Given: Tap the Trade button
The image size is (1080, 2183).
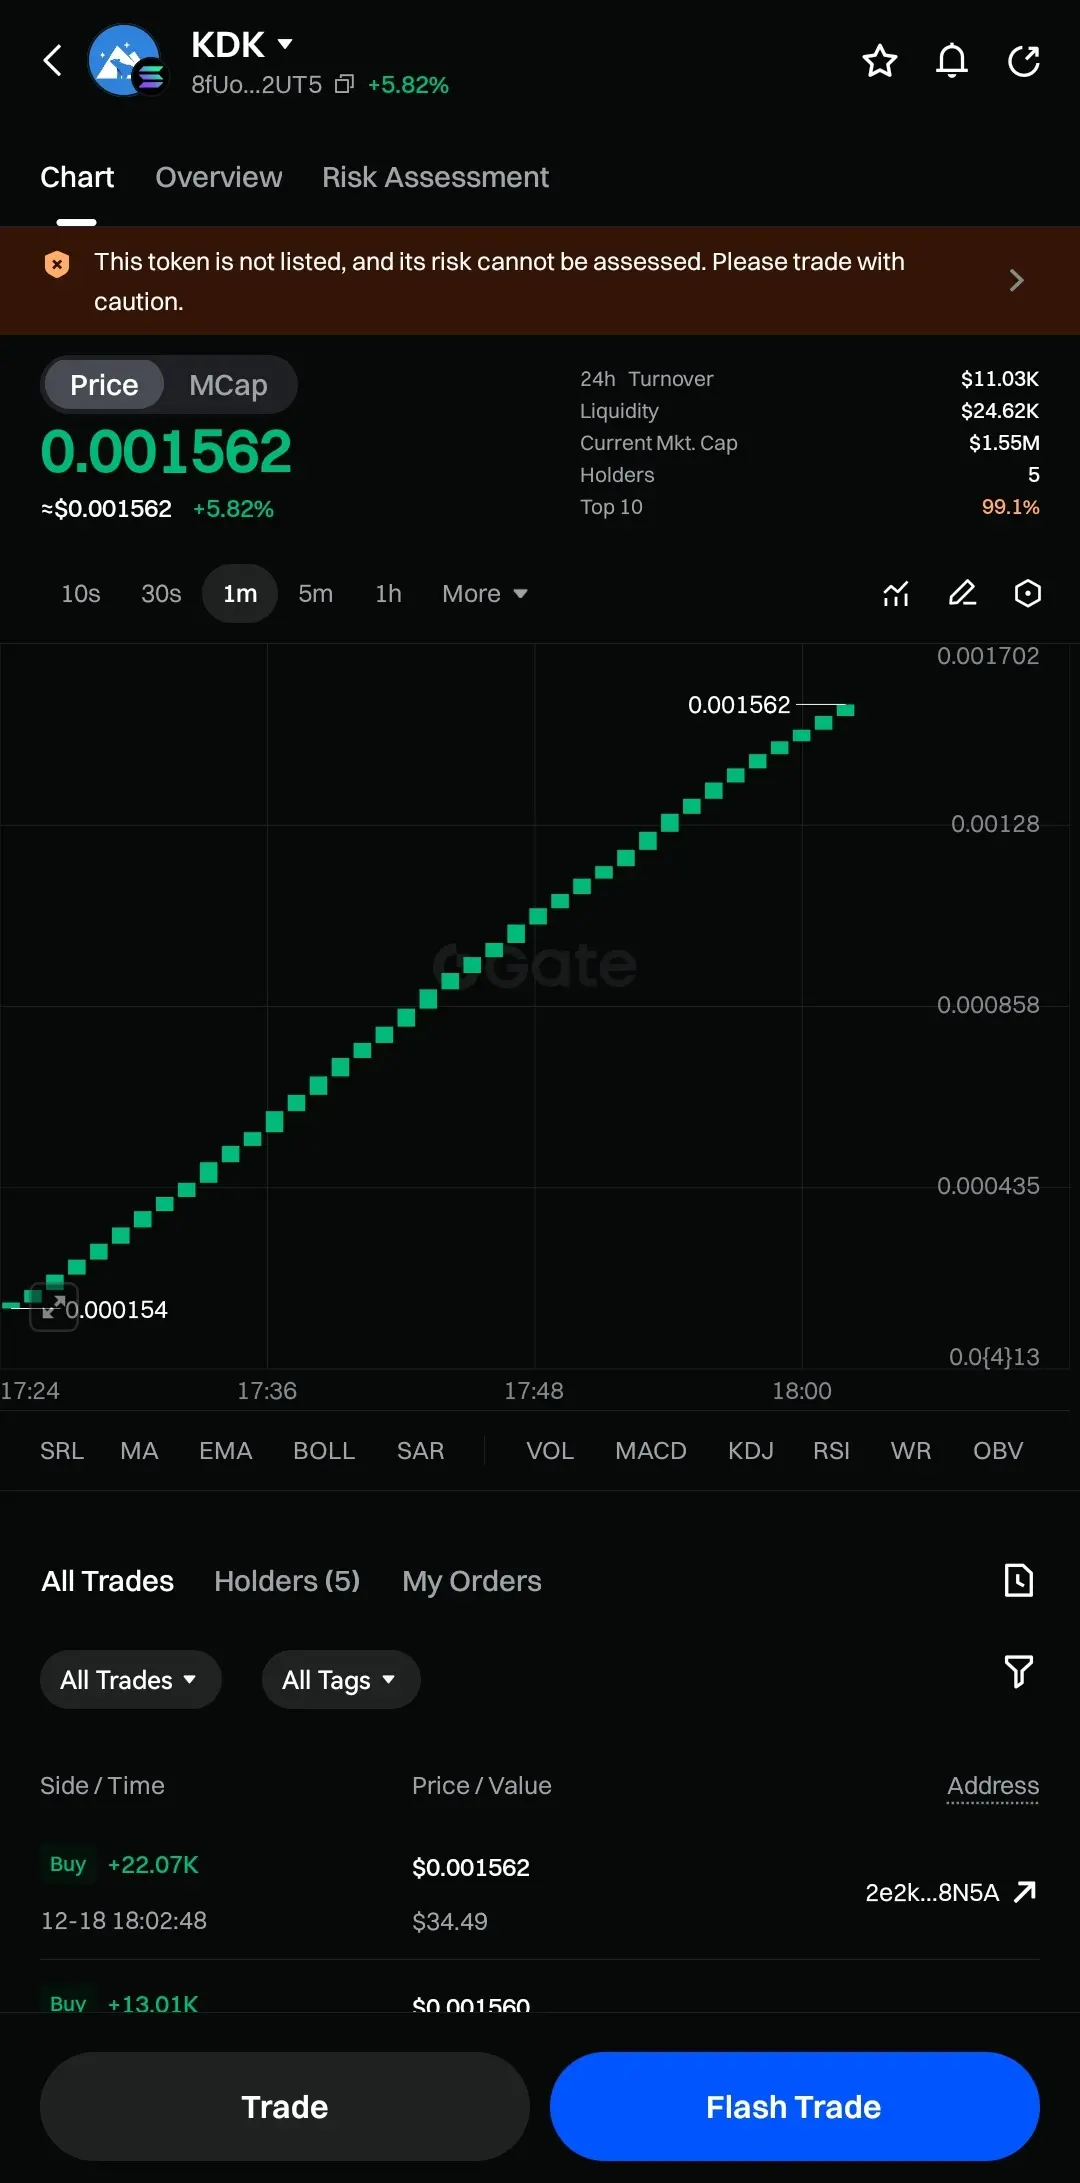Looking at the screenshot, I should pyautogui.click(x=285, y=2107).
